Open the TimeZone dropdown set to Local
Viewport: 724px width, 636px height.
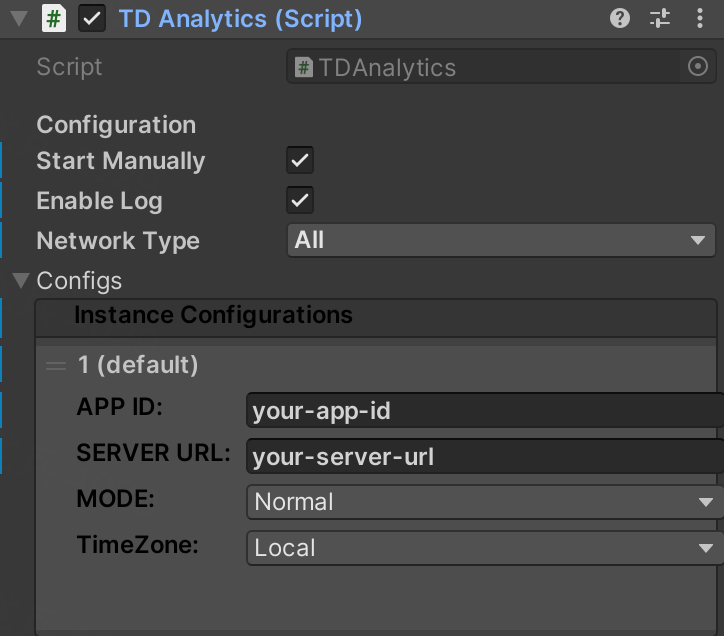483,548
